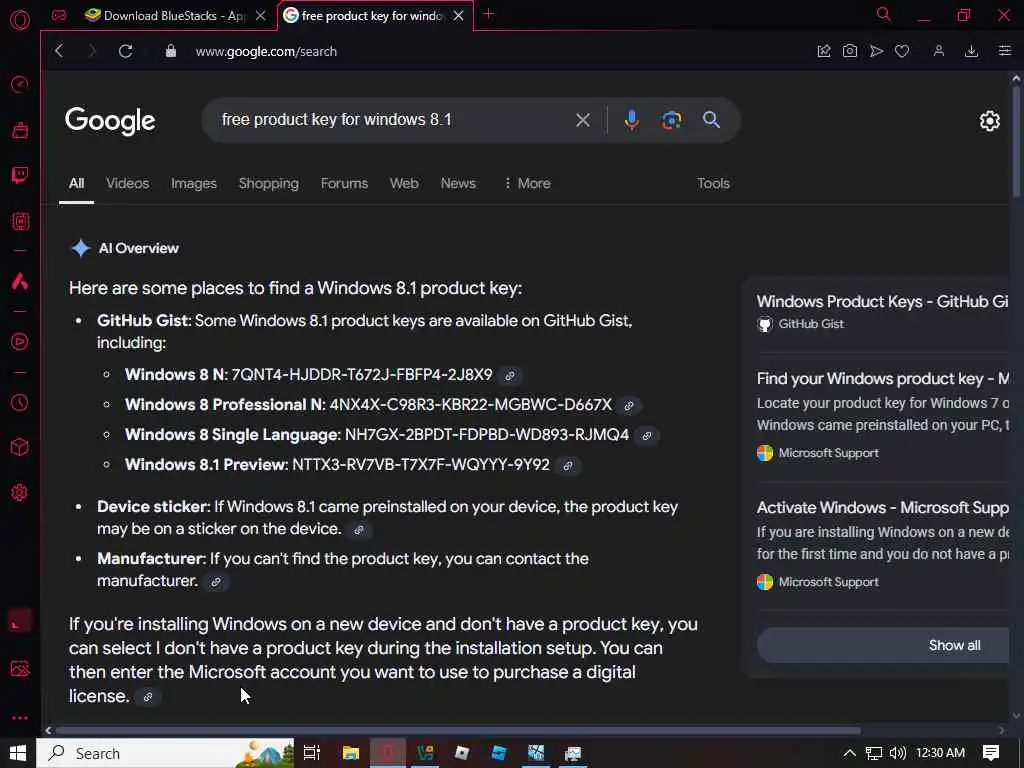Search tabs with magnifier icon in title bar
Viewport: 1024px width, 768px height.
coord(883,14)
